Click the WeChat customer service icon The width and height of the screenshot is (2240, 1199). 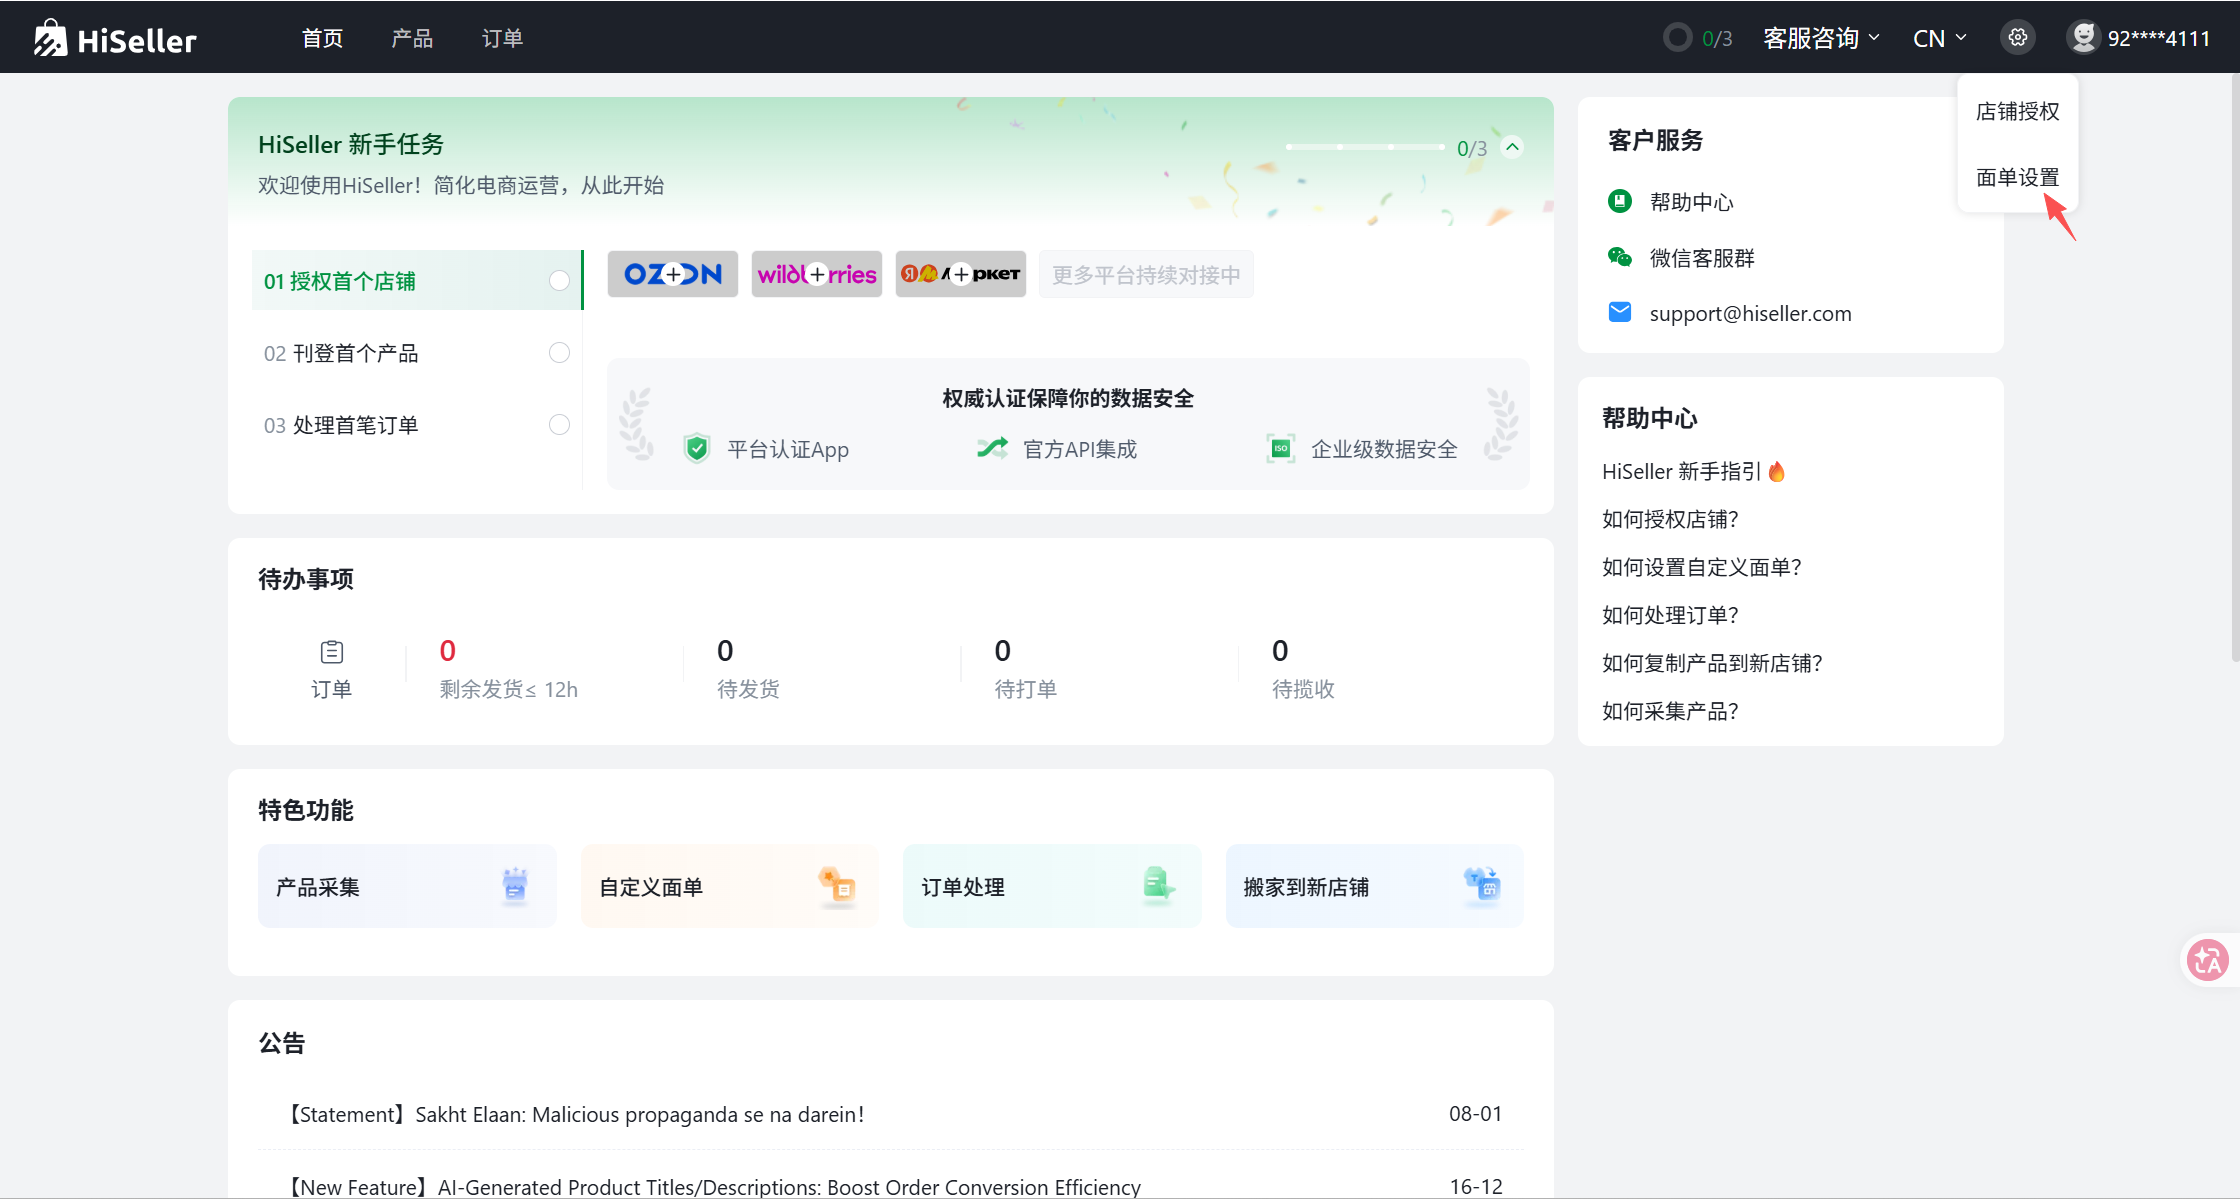point(1620,258)
